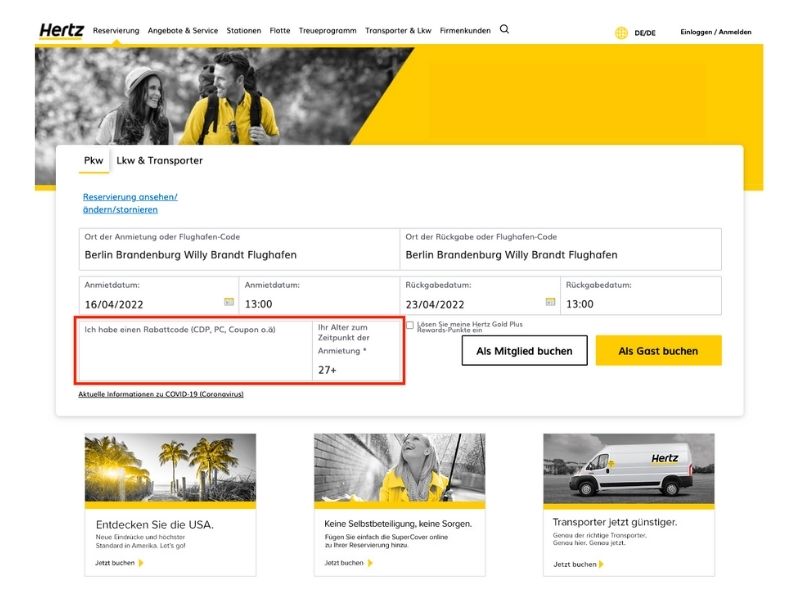Tick the Hertz Gold Plus Rewards-Punkte checkbox
The image size is (800, 600).
pyautogui.click(x=410, y=325)
